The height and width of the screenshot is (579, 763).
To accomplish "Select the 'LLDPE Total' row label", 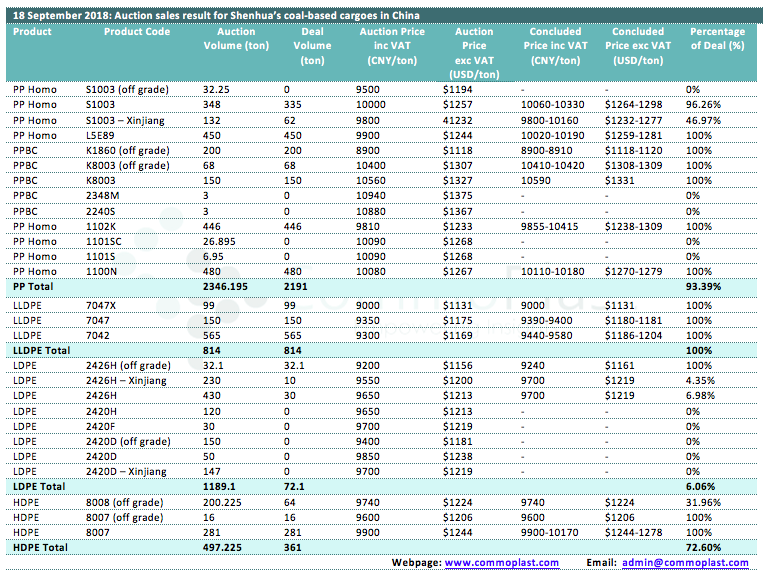I will tap(41, 351).
